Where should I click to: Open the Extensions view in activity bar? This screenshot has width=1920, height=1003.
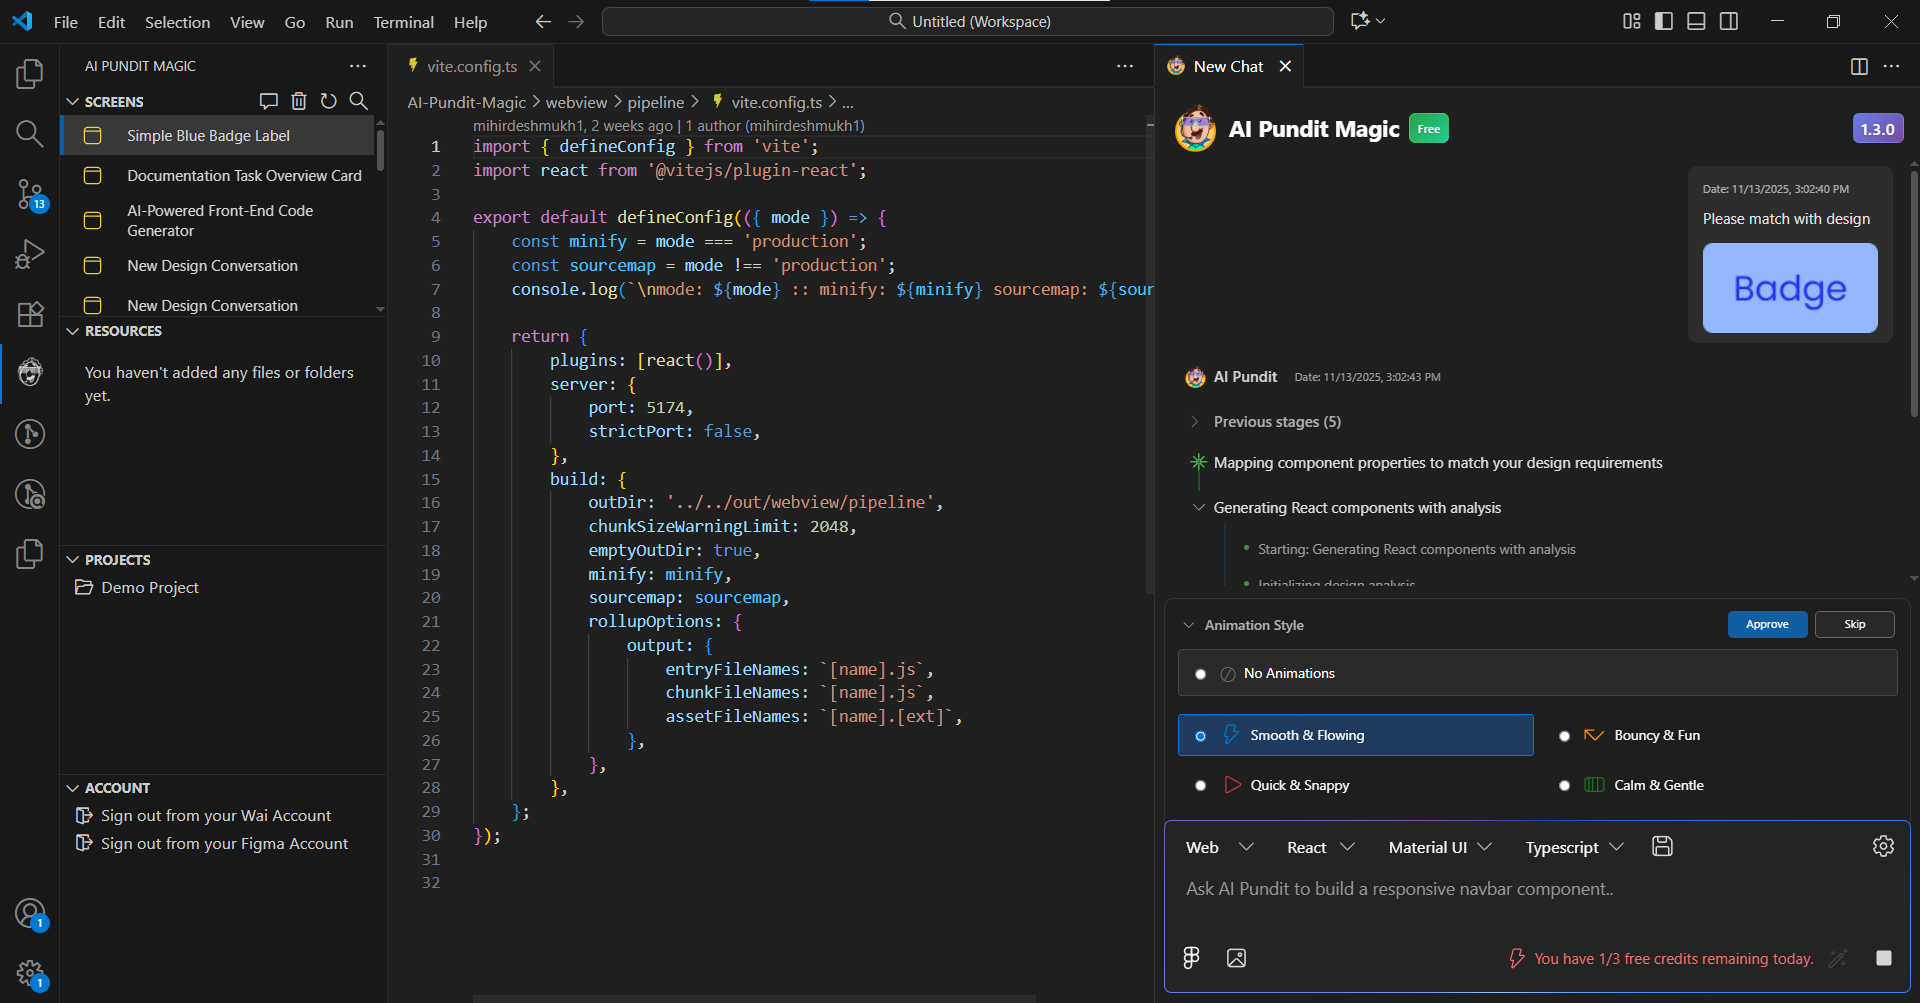click(x=30, y=314)
